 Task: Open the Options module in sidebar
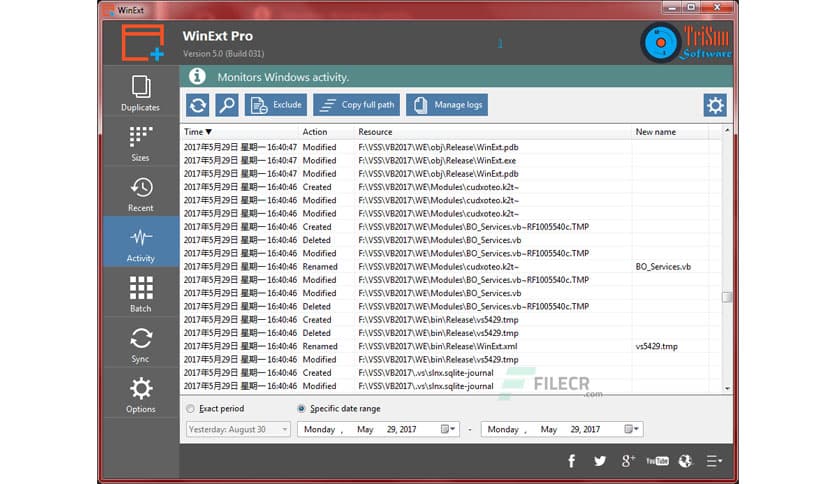pos(141,394)
